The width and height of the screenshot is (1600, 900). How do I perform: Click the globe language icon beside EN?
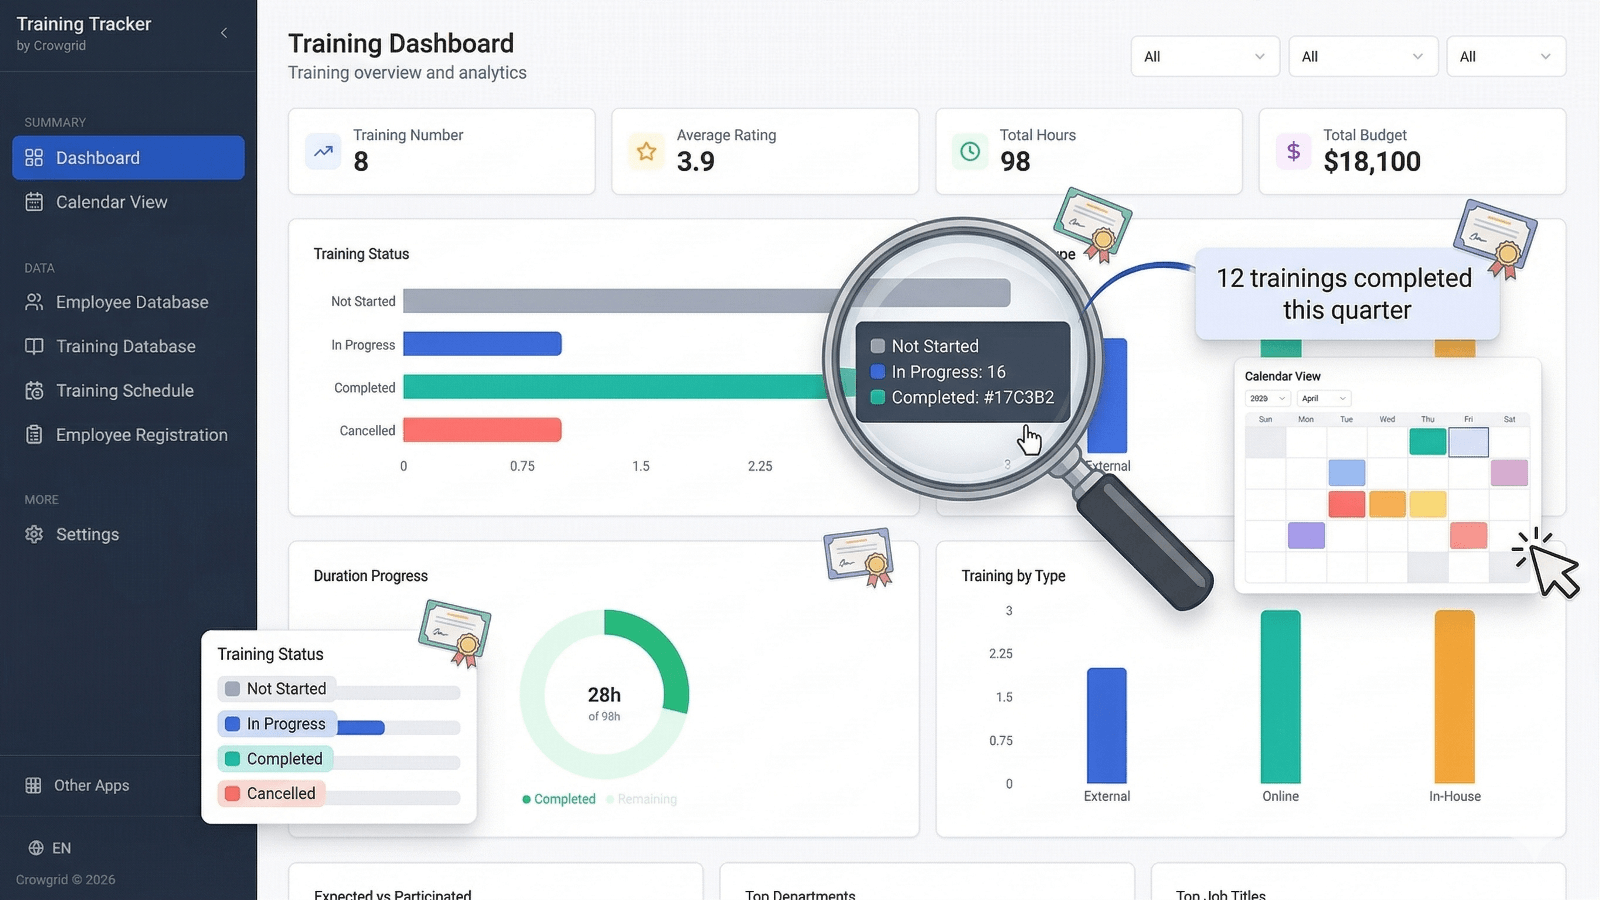pyautogui.click(x=36, y=848)
